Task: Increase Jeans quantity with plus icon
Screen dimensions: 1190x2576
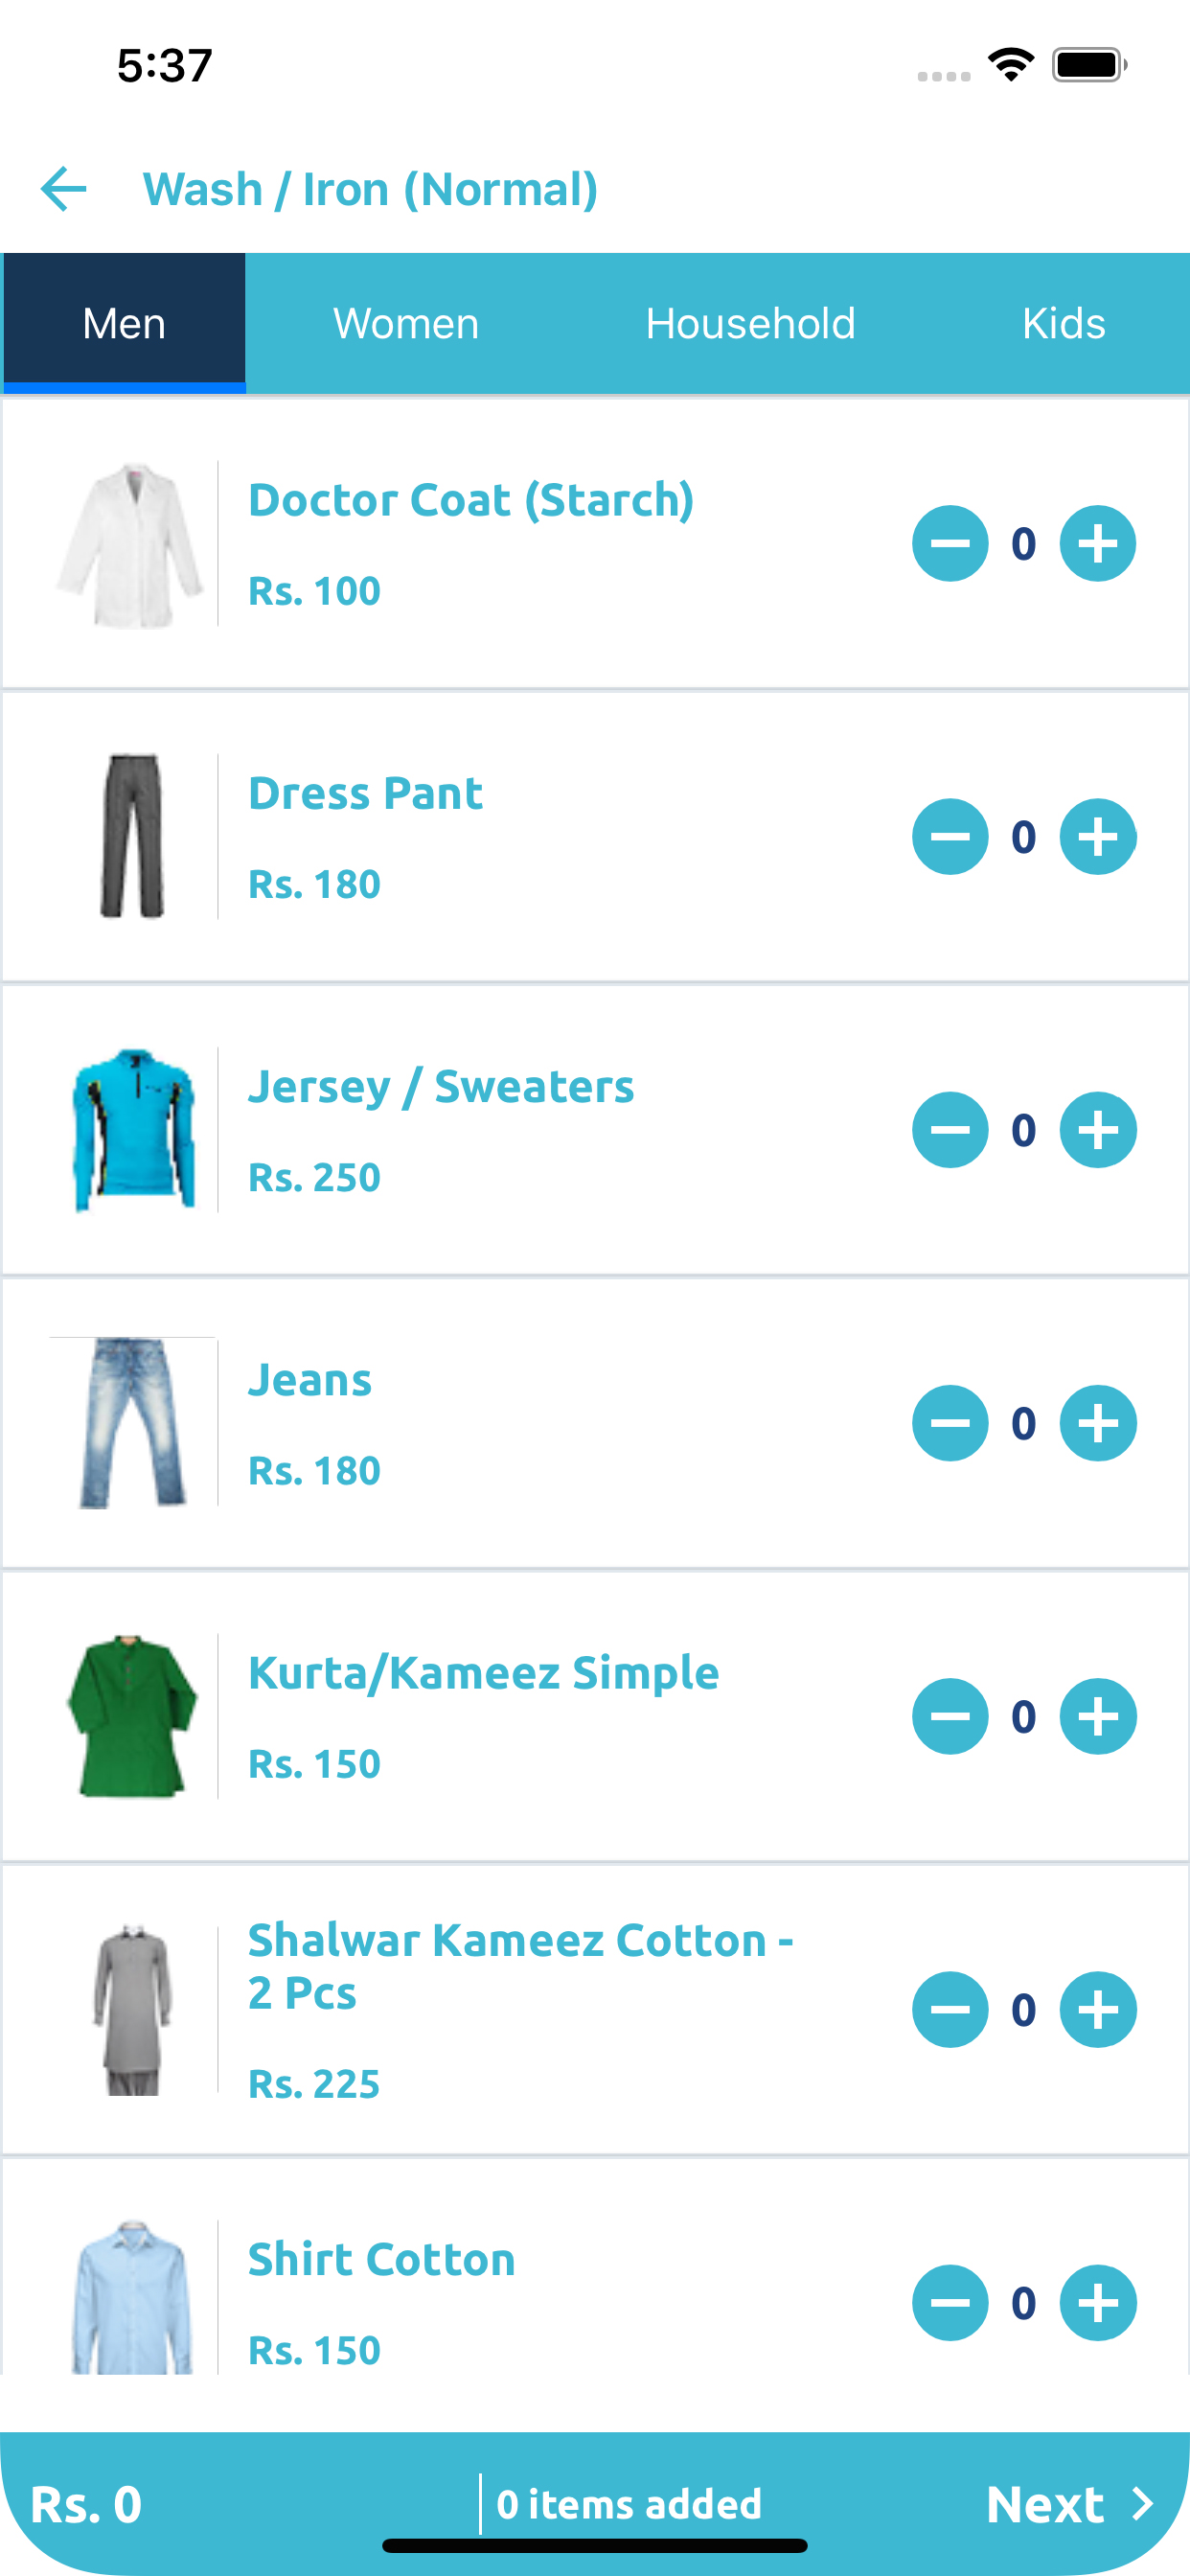Action: click(x=1097, y=1423)
